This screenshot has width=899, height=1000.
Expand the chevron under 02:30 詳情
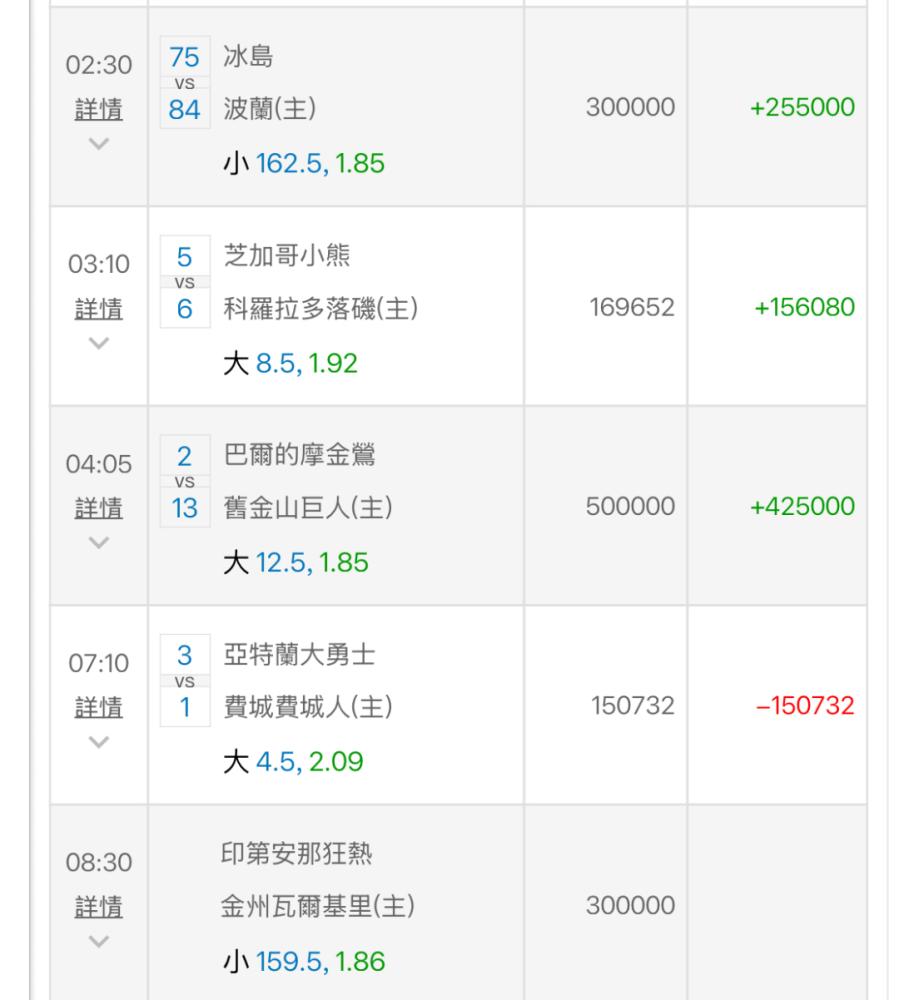pos(99,143)
